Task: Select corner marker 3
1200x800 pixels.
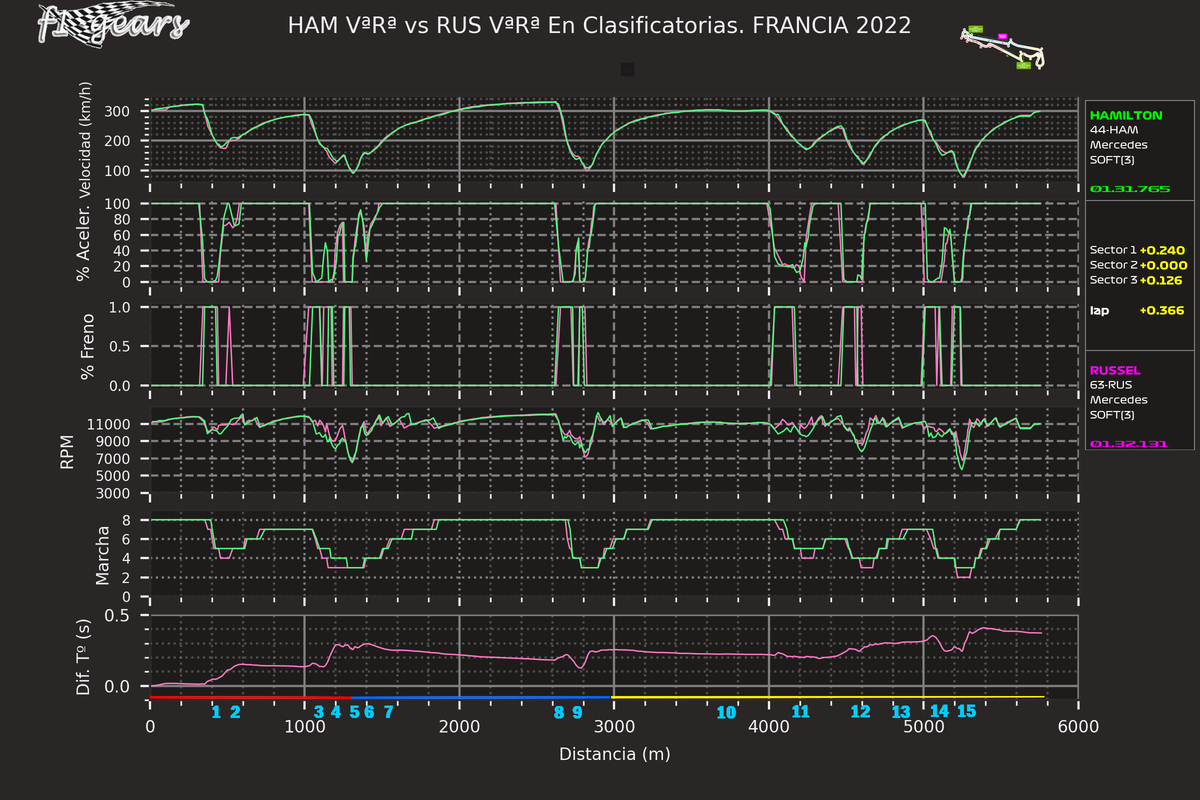Action: pos(319,712)
